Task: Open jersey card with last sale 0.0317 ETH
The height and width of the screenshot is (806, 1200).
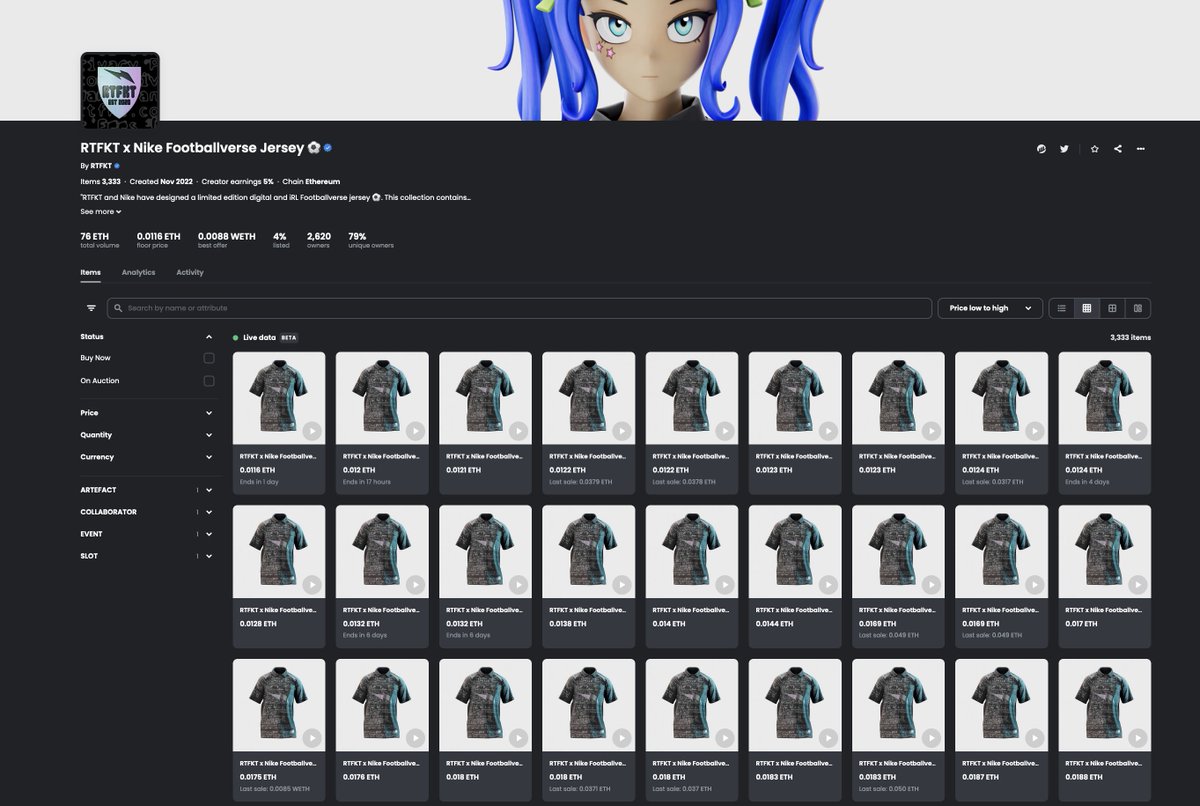Action: click(1001, 422)
